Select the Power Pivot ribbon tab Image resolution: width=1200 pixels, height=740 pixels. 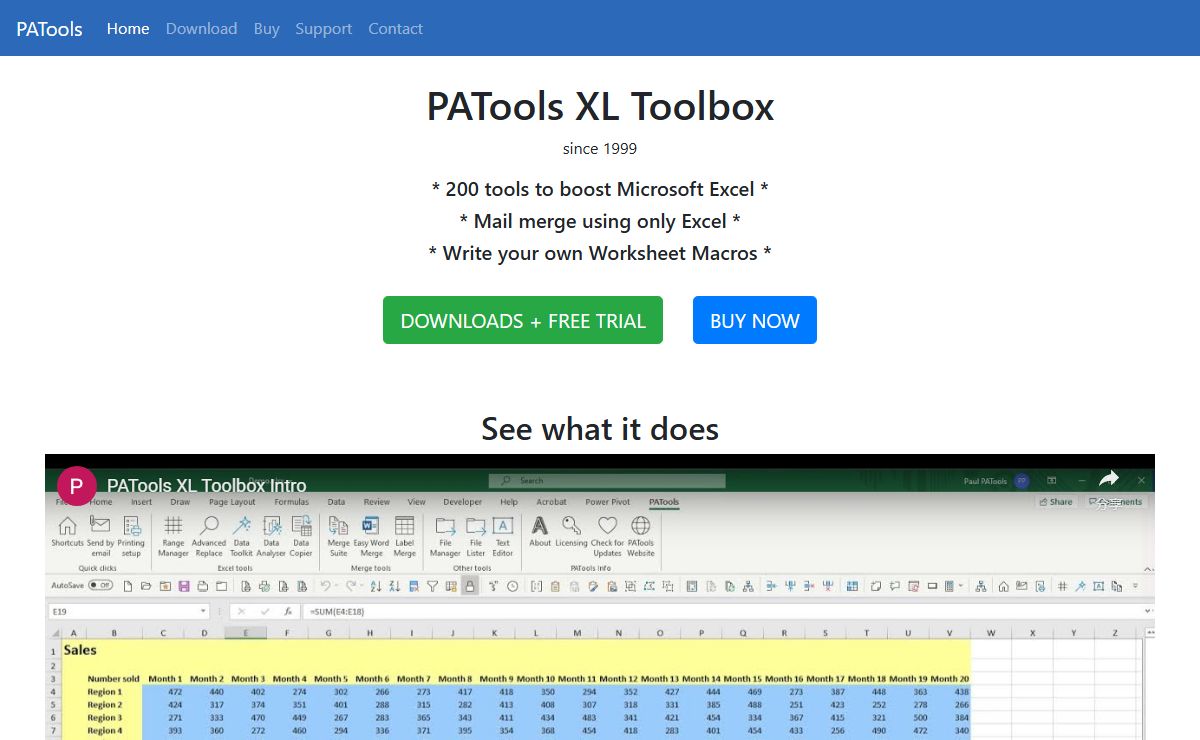[608, 502]
